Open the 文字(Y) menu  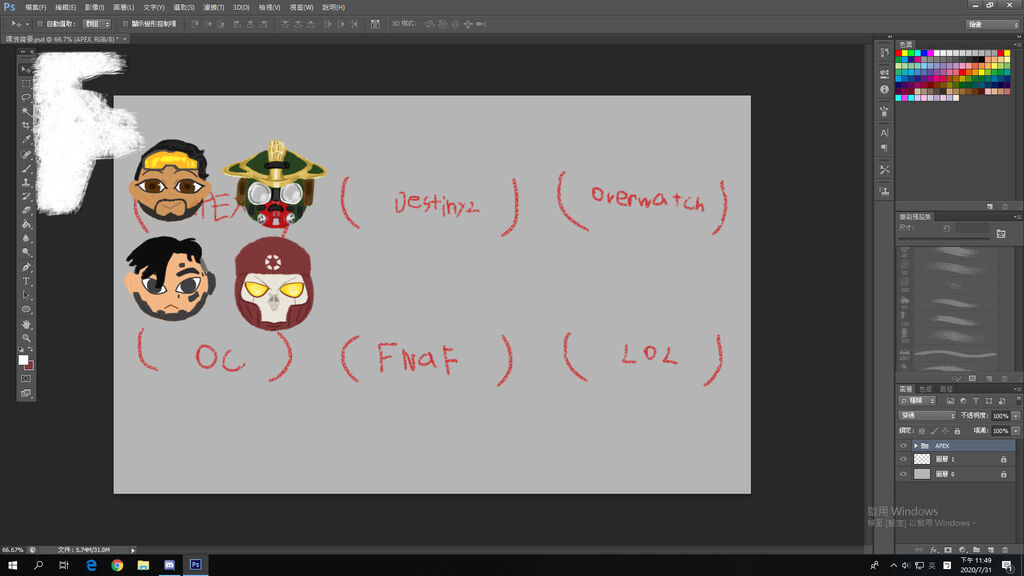[153, 7]
